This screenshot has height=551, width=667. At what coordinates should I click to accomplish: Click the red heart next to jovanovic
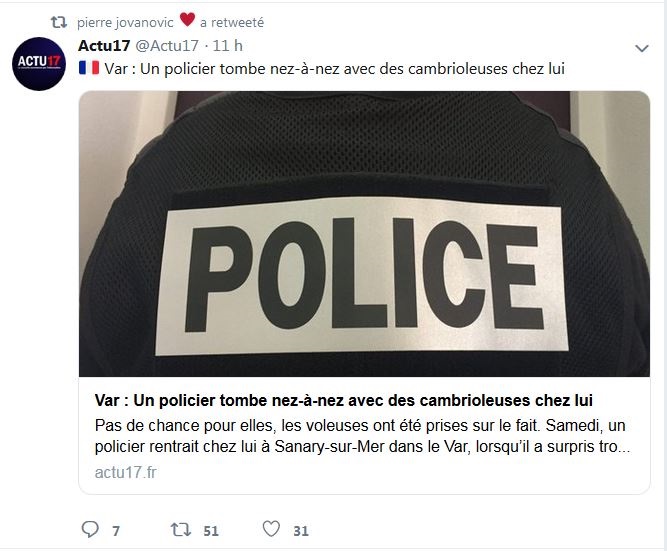tap(187, 20)
